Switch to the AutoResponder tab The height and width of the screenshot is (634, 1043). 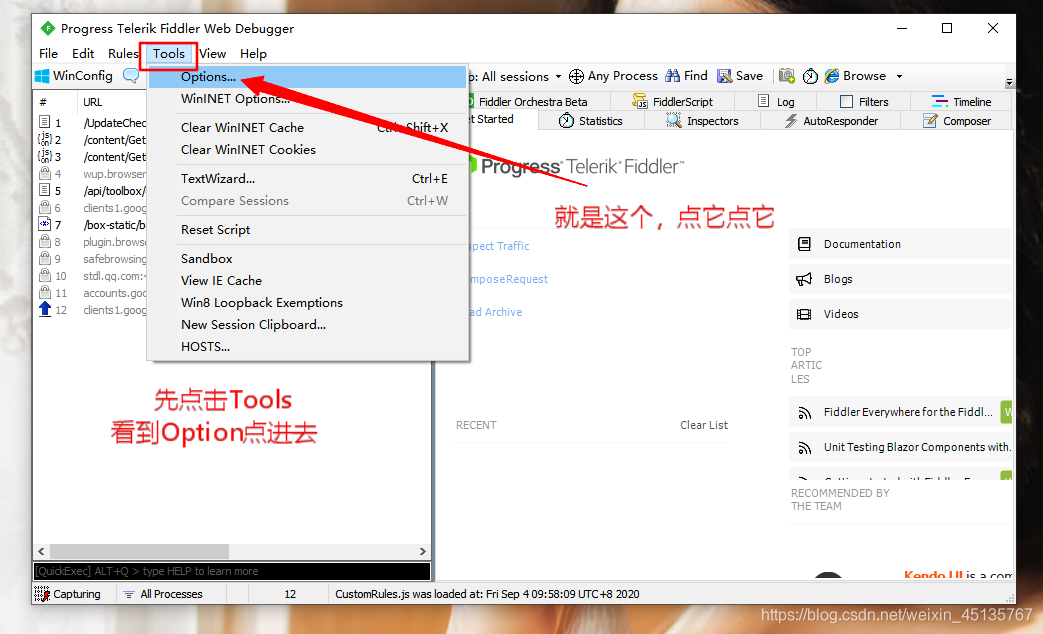click(831, 121)
